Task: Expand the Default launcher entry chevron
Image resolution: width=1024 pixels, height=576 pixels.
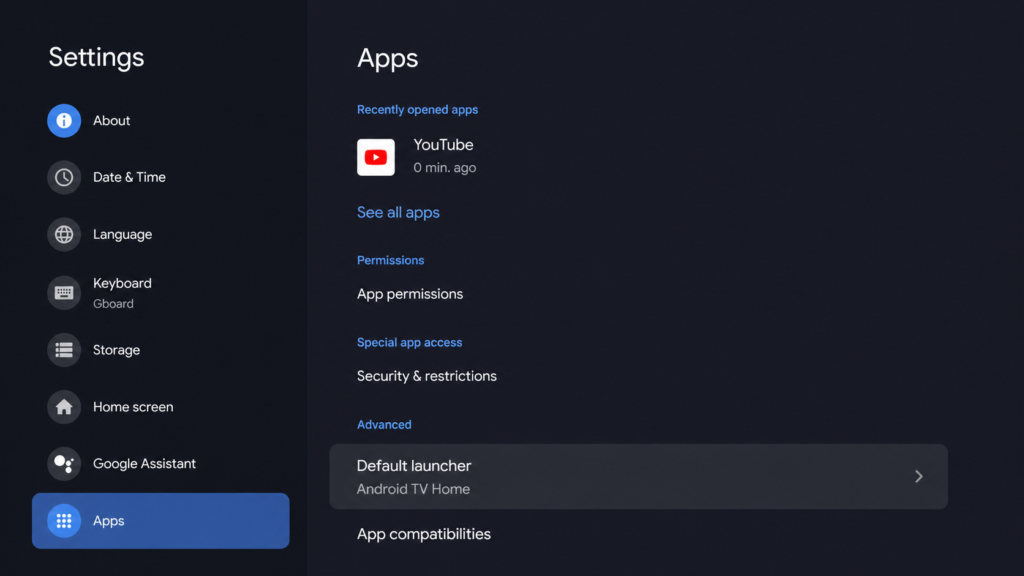Action: (x=918, y=476)
